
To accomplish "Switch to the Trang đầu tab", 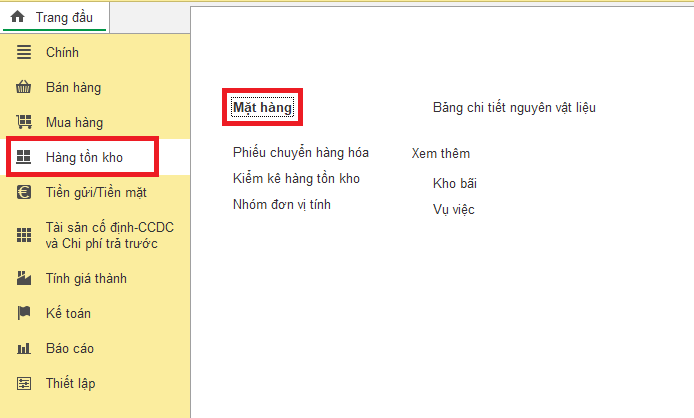I will 55,17.
